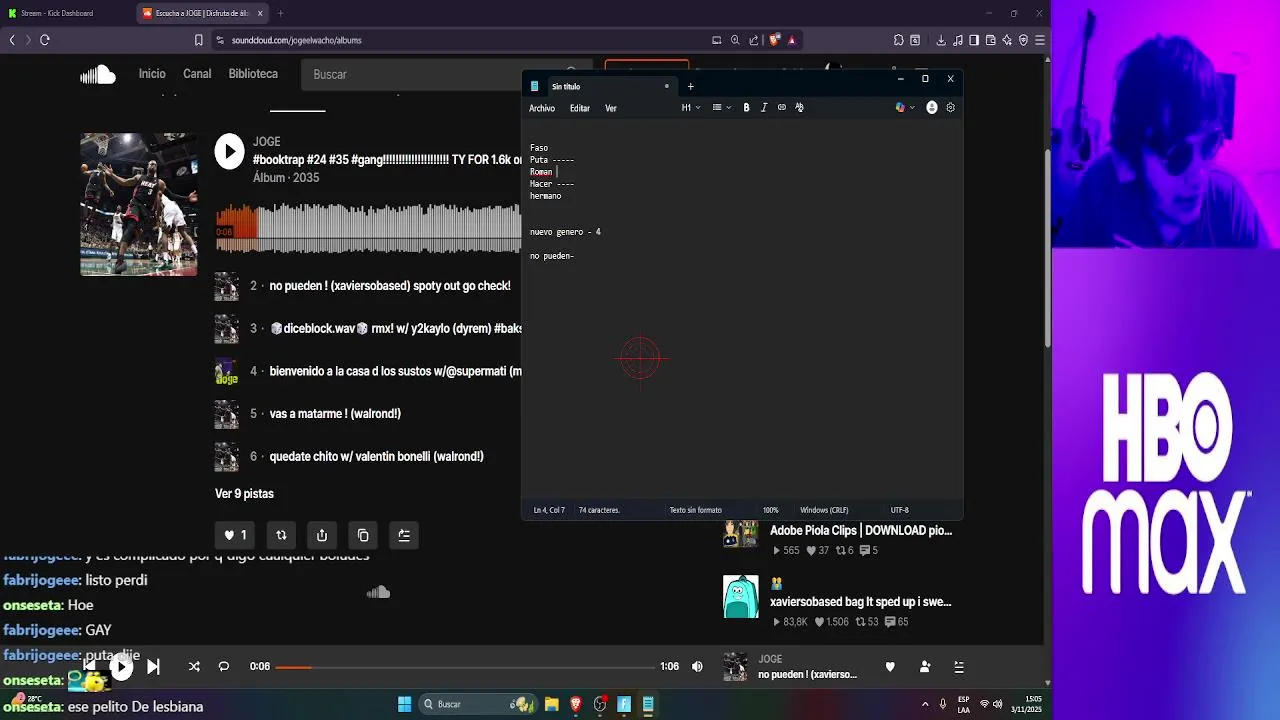Image resolution: width=1280 pixels, height=720 pixels.
Task: Open Adobe Piola Clips track link
Action: coord(861,531)
